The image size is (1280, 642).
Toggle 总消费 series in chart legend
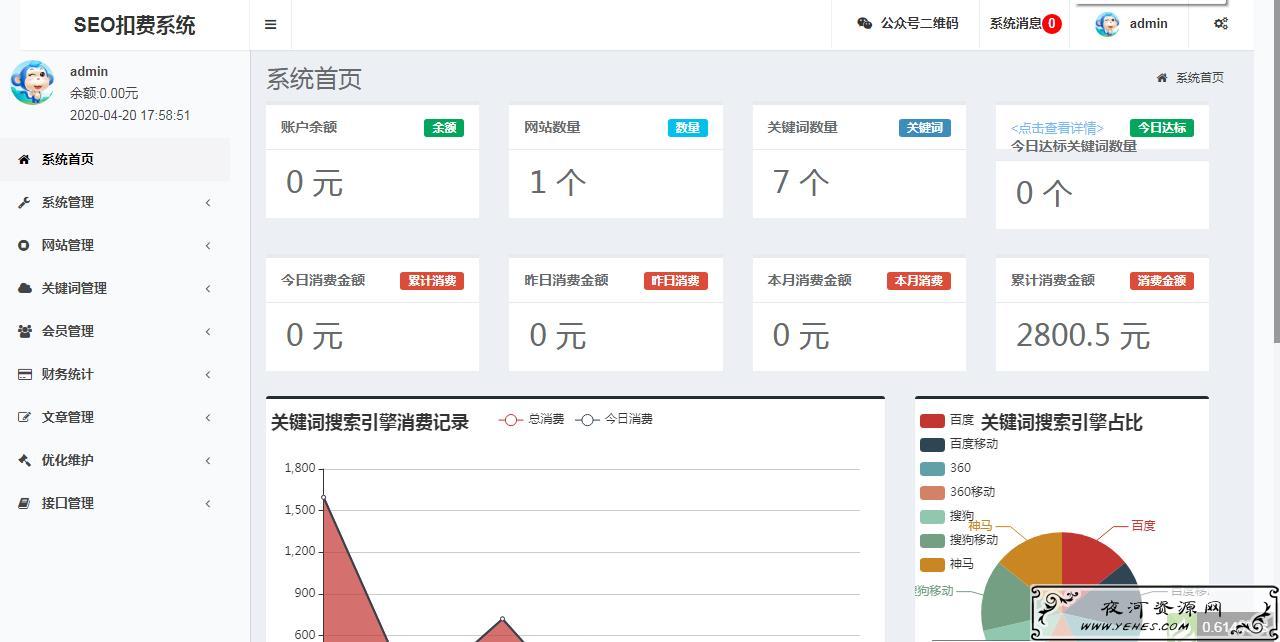(x=532, y=419)
